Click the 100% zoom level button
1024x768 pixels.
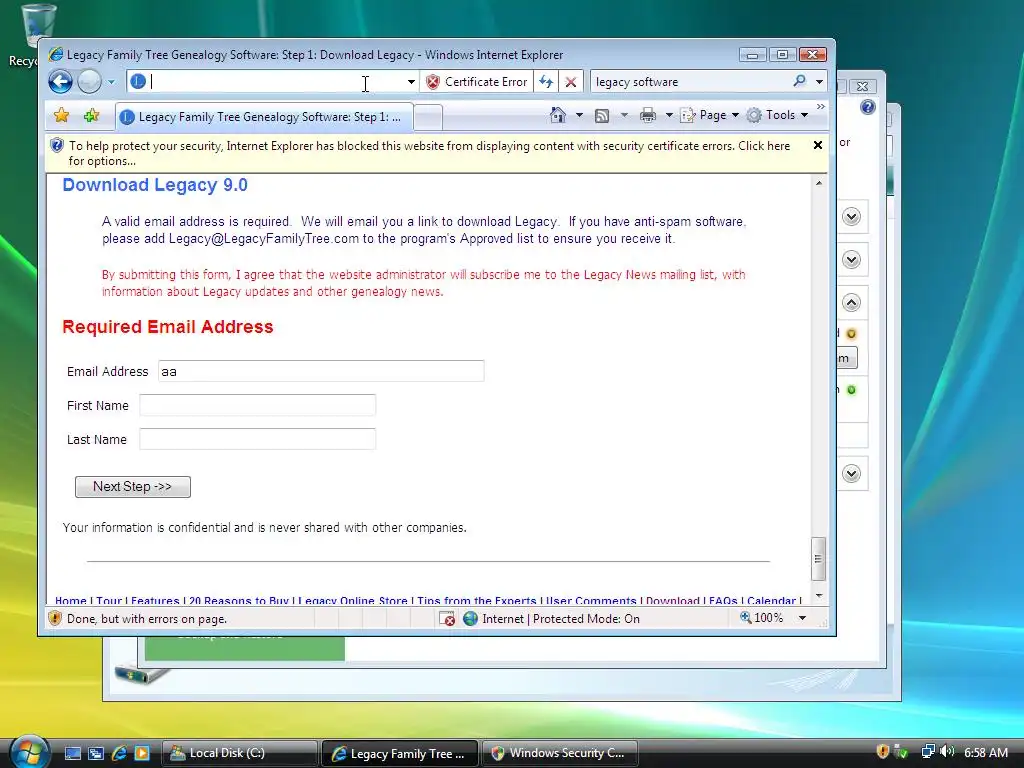761,618
